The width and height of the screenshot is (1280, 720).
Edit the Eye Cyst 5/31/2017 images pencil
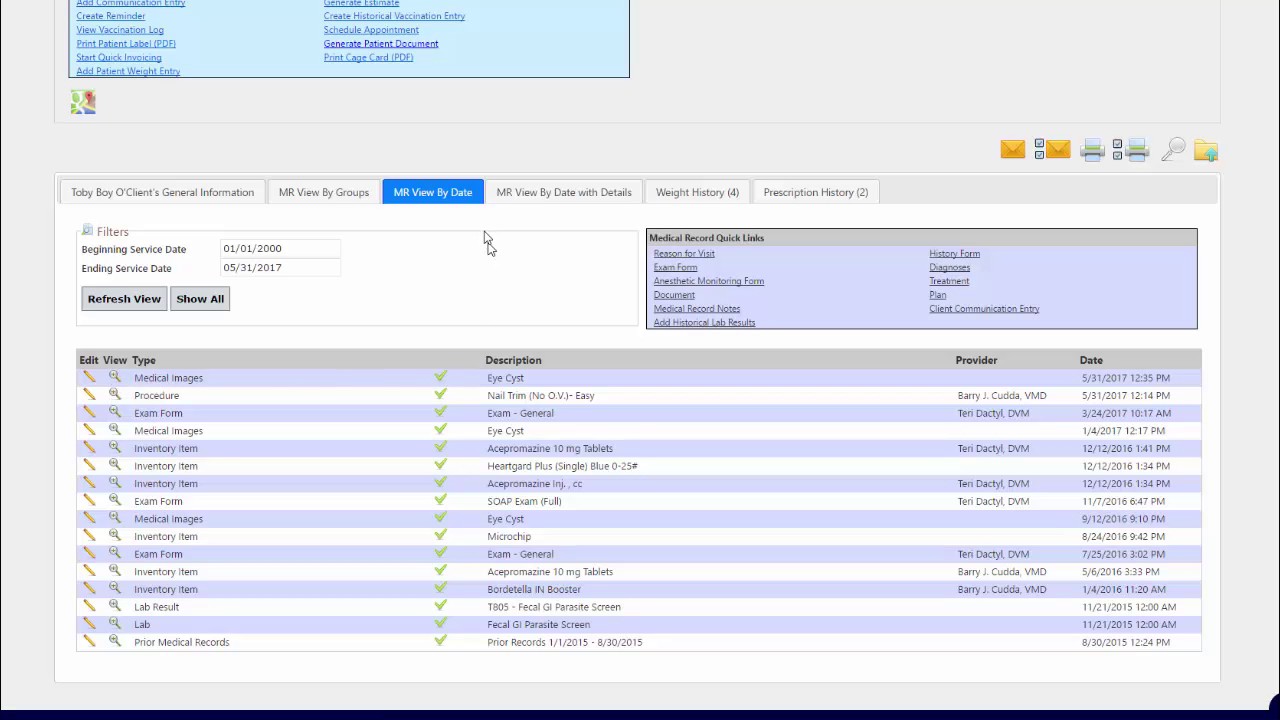[x=89, y=377]
